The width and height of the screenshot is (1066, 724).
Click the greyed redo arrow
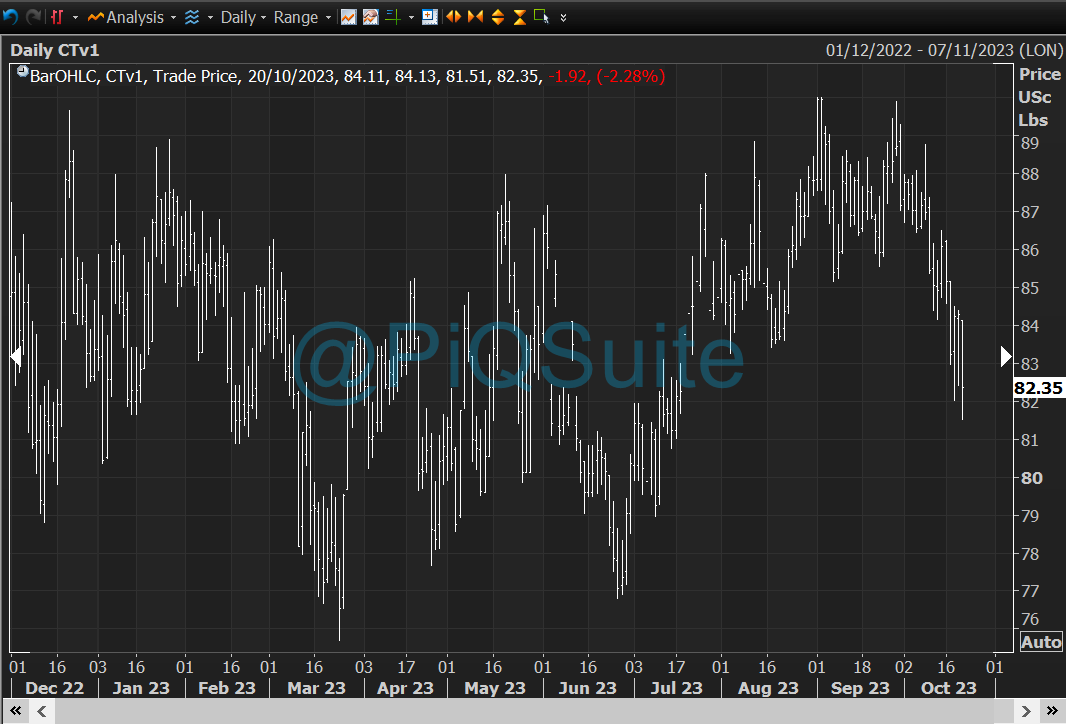coord(33,16)
